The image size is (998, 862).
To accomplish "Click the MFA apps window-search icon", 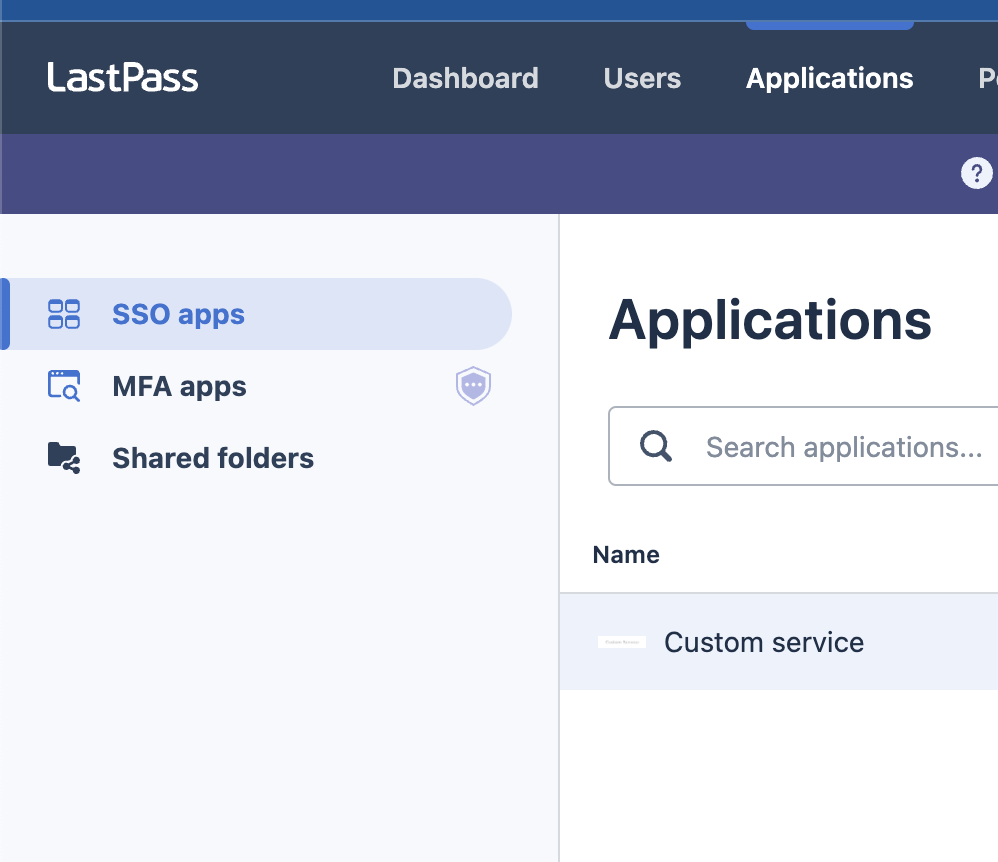I will tap(64, 386).
